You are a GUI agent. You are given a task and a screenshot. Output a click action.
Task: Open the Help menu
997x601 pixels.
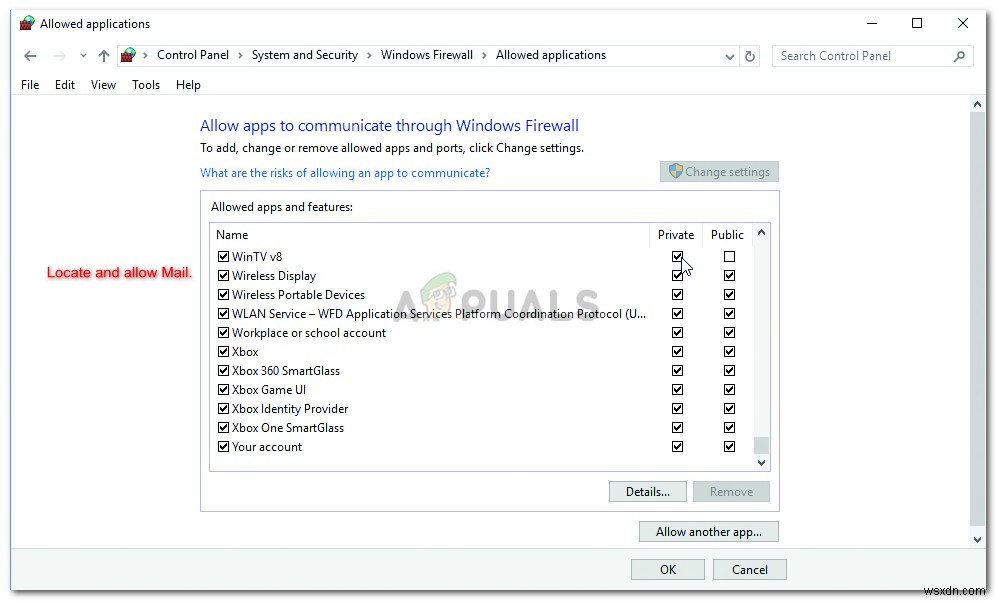coord(188,85)
